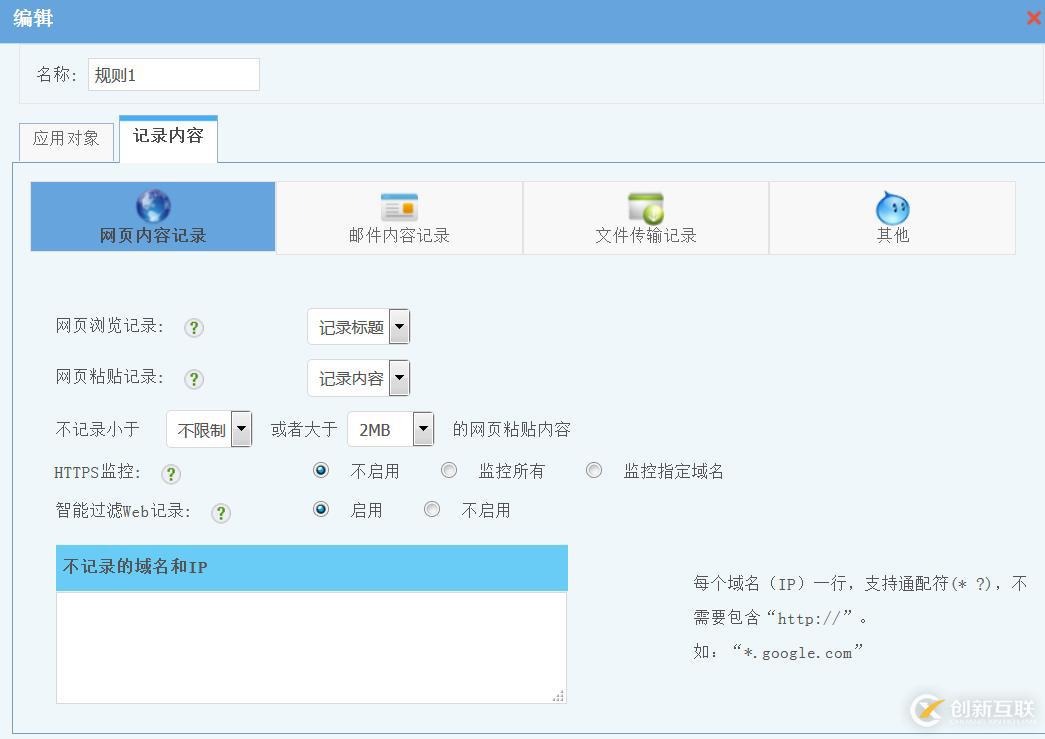Click the 不记录的域名和IP text area
The width and height of the screenshot is (1045, 739).
pyautogui.click(x=311, y=648)
